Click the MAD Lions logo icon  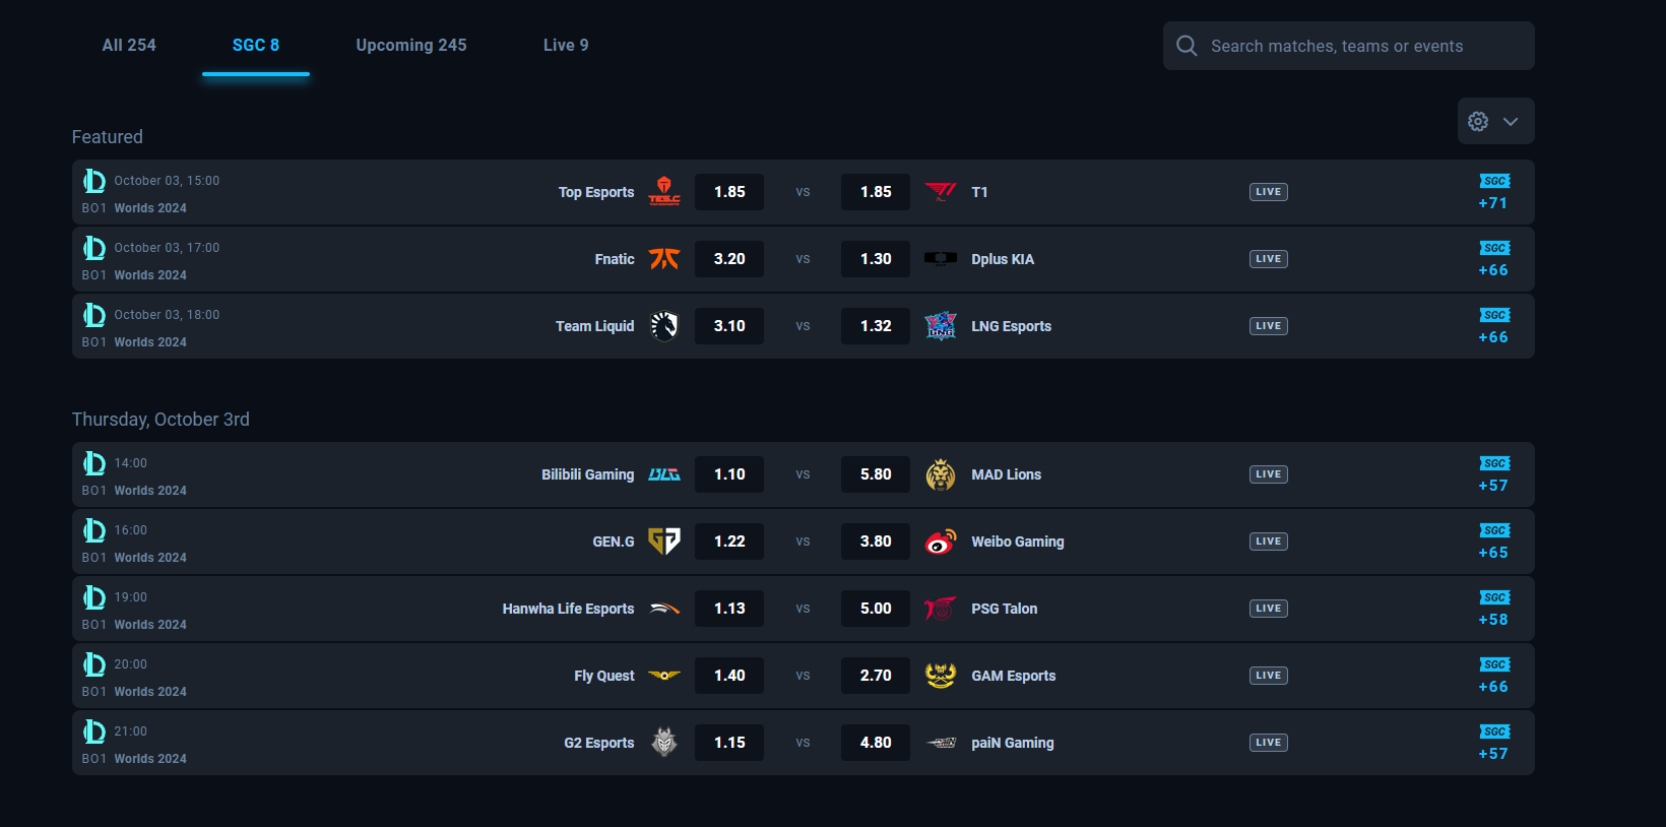[x=940, y=474]
